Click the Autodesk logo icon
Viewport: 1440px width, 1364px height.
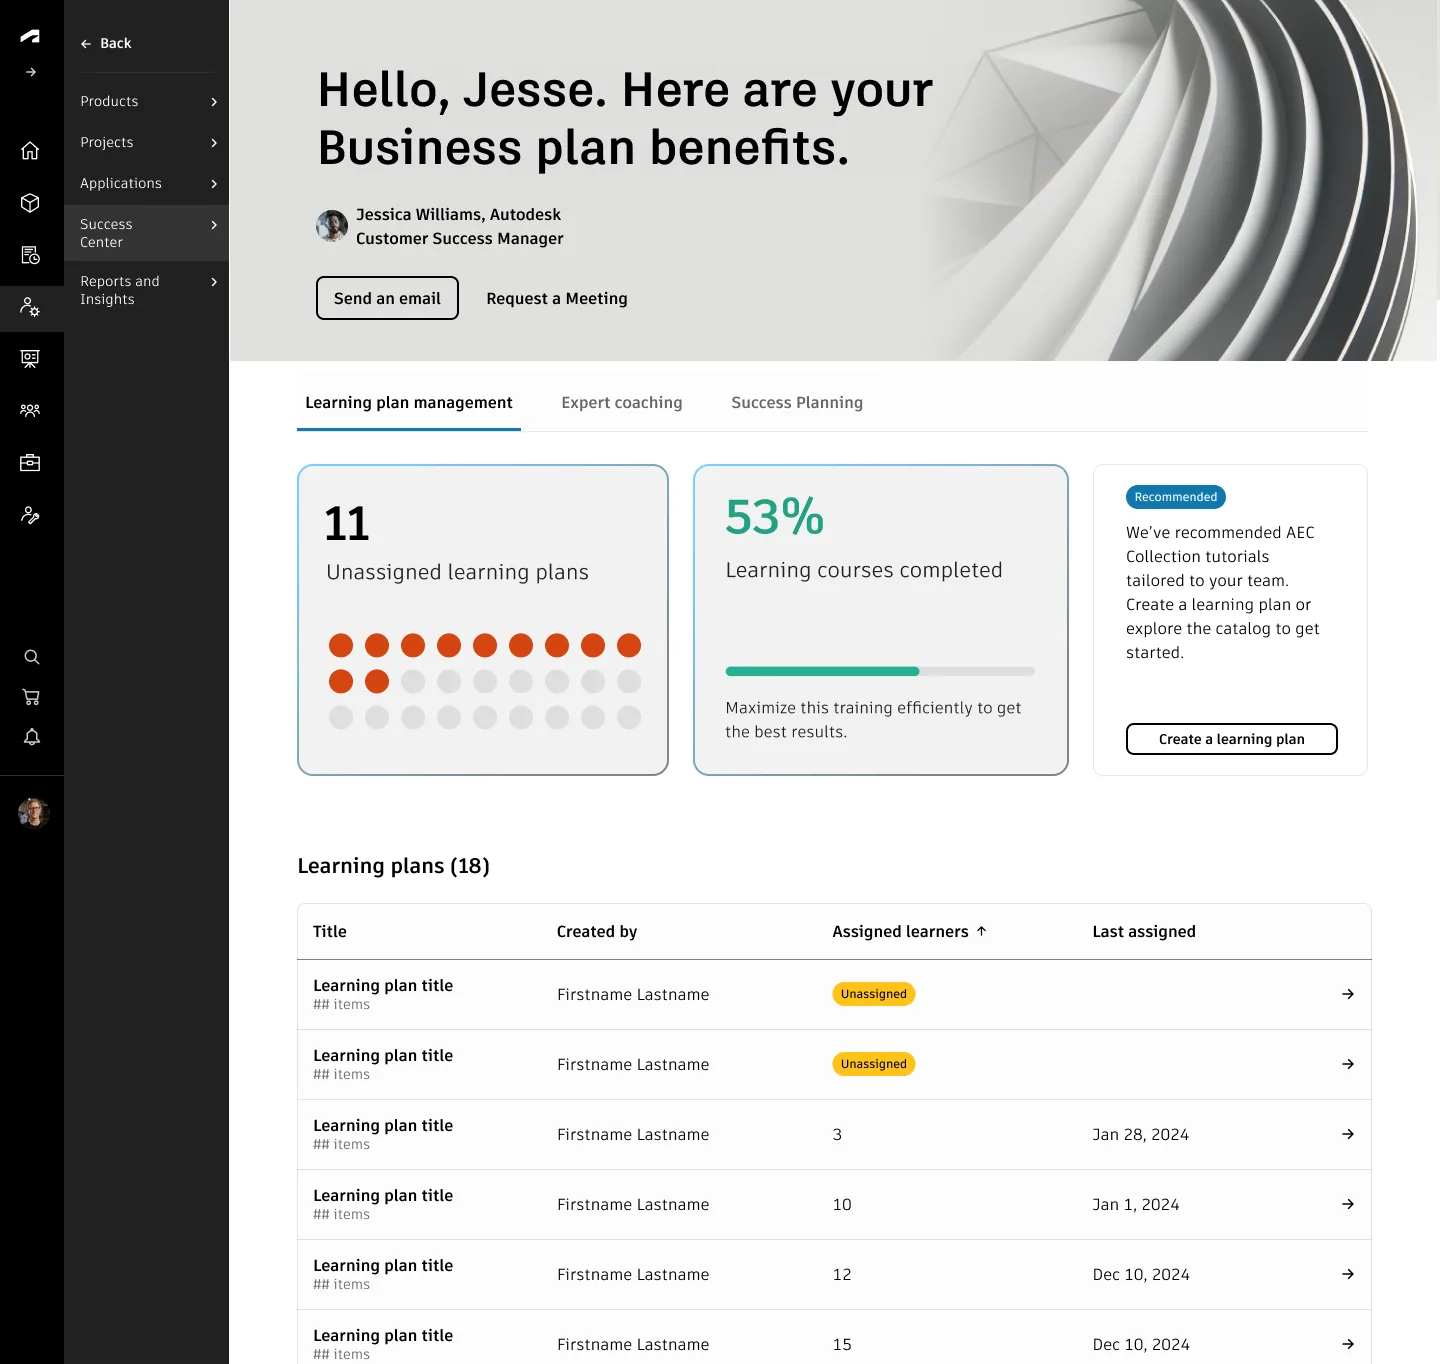point(30,36)
